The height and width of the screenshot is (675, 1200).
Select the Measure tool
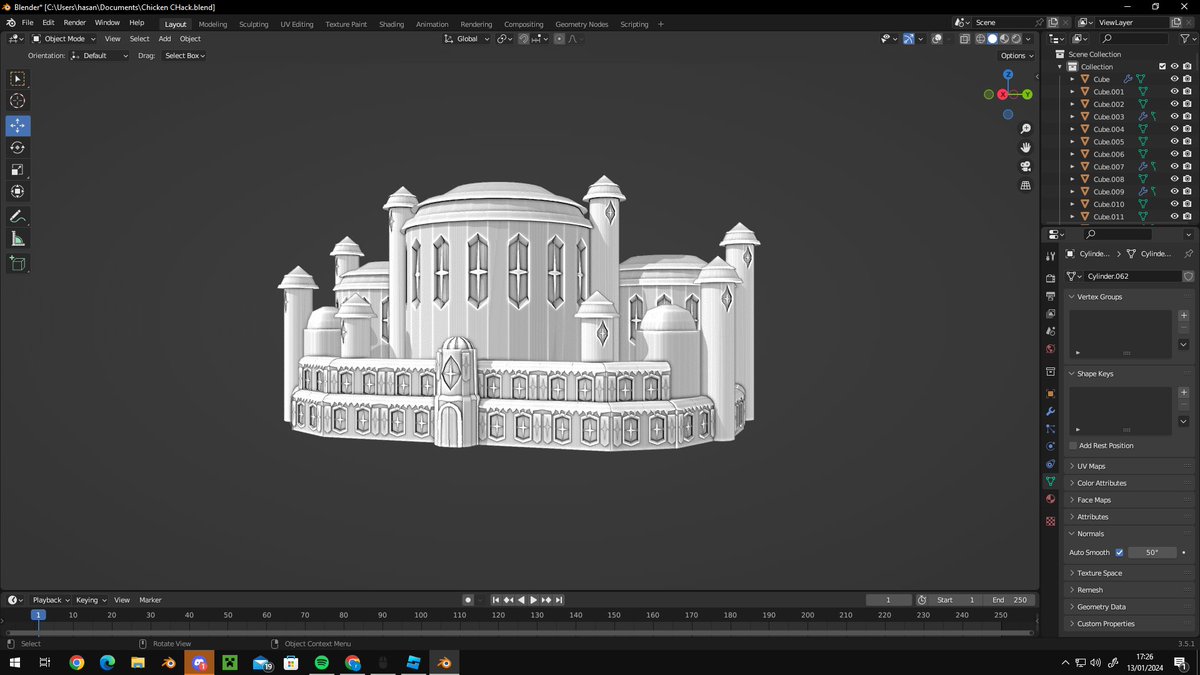point(17,238)
